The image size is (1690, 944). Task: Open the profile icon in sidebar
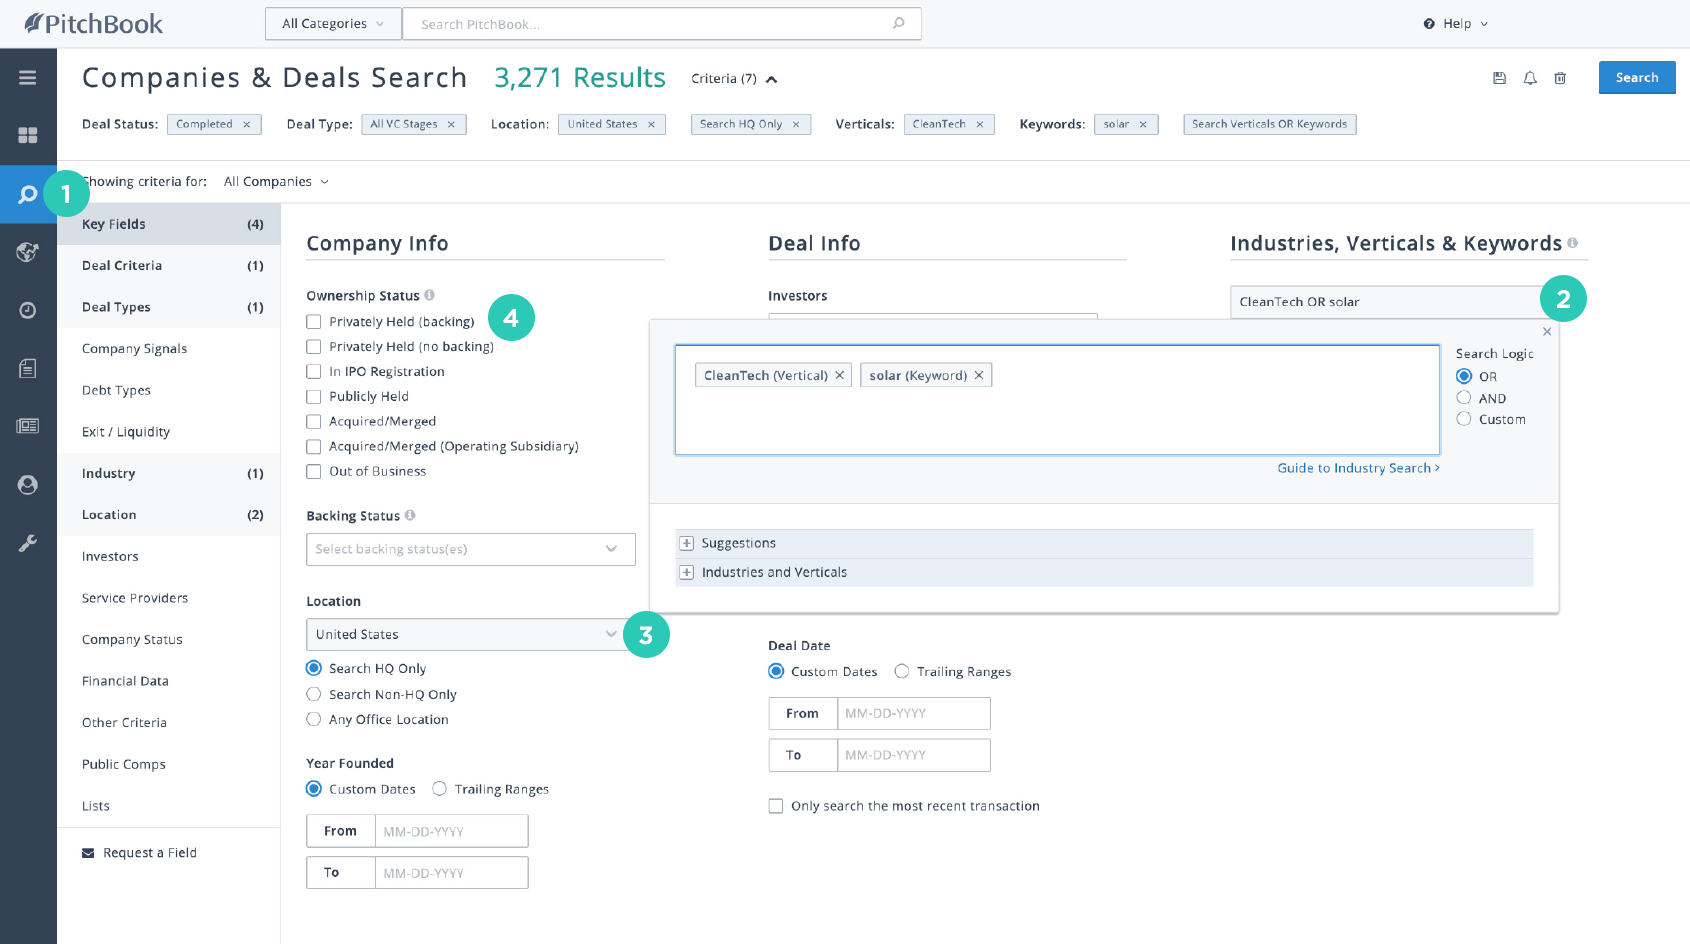(28, 485)
